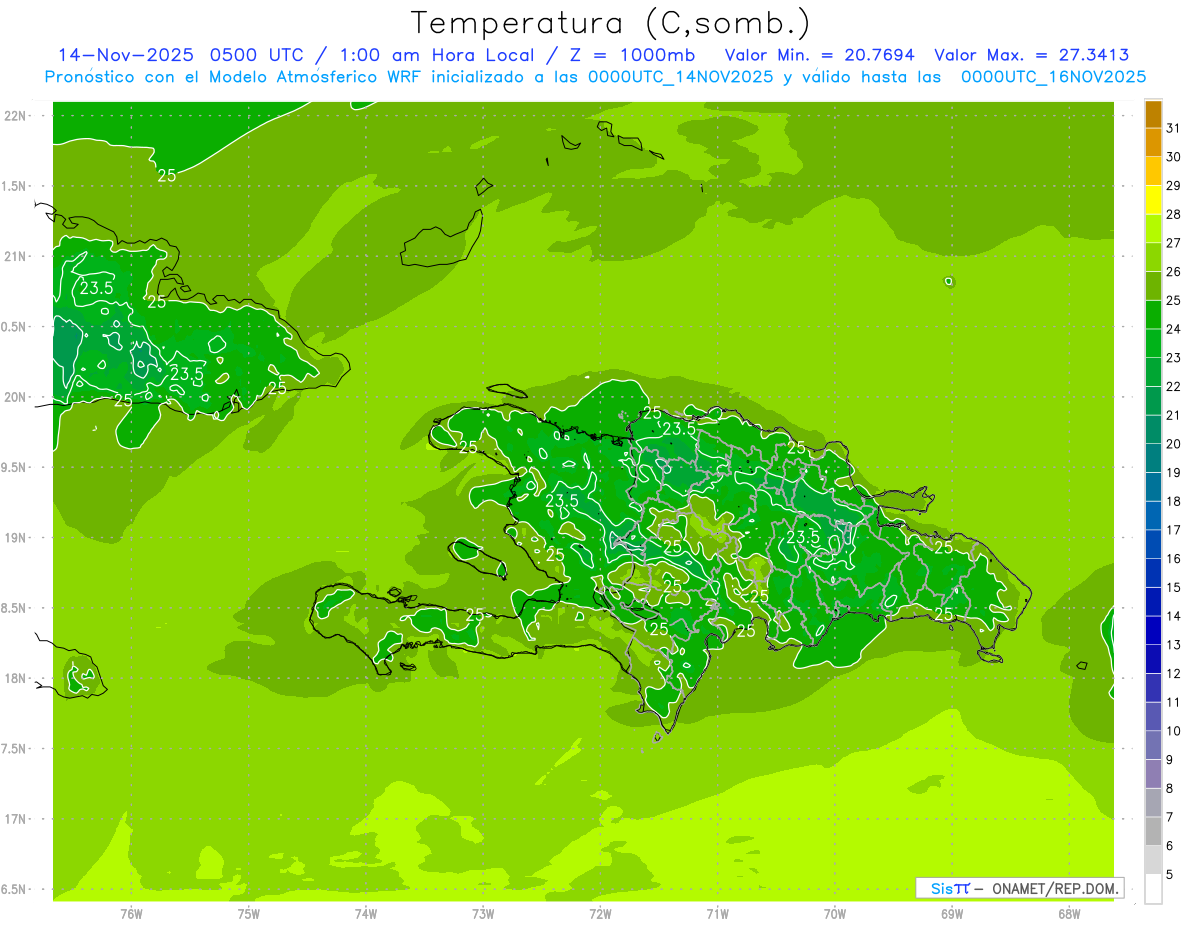Image resolution: width=1200 pixels, height=927 pixels.
Task: Click the '26' colorbar scale label
Action: [x=1174, y=272]
